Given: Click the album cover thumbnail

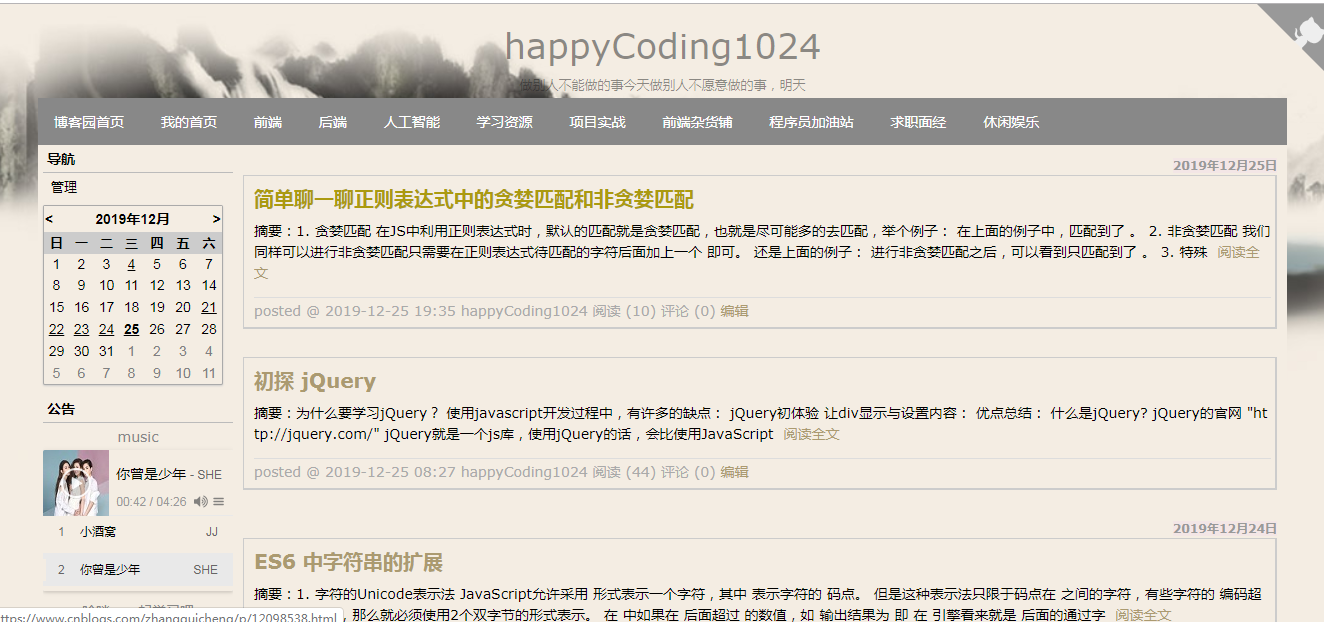Looking at the screenshot, I should (x=76, y=483).
